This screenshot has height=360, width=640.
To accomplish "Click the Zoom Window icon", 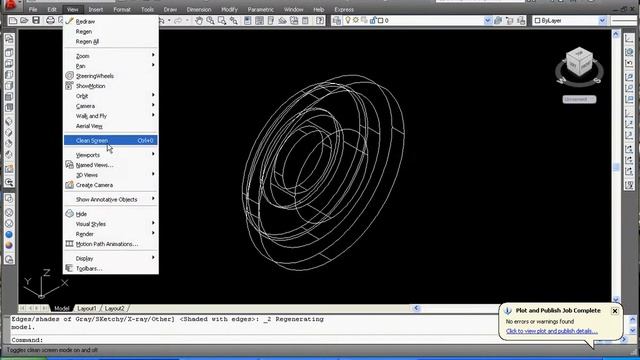I will (x=222, y=20).
